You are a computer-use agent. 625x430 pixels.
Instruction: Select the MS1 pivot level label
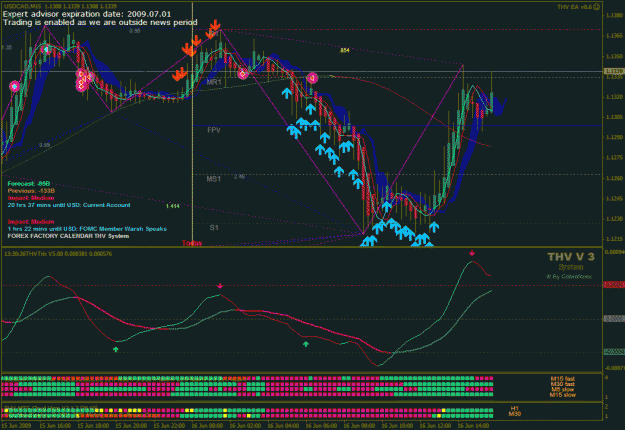(x=214, y=179)
